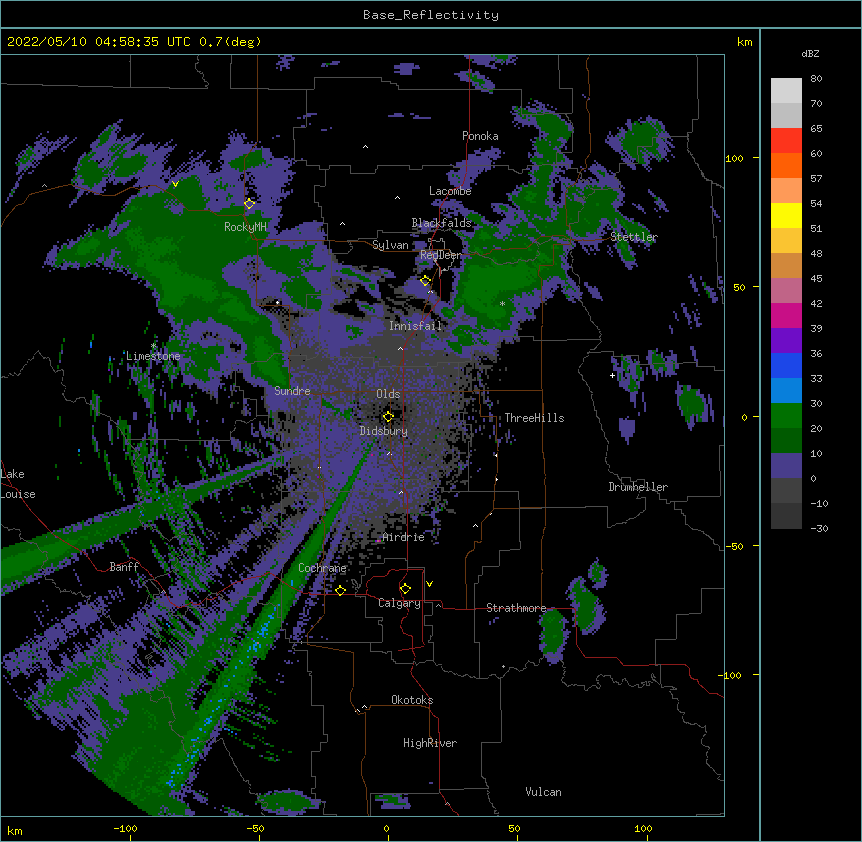
Task: Click the Calgary city label
Action: pyautogui.click(x=399, y=603)
